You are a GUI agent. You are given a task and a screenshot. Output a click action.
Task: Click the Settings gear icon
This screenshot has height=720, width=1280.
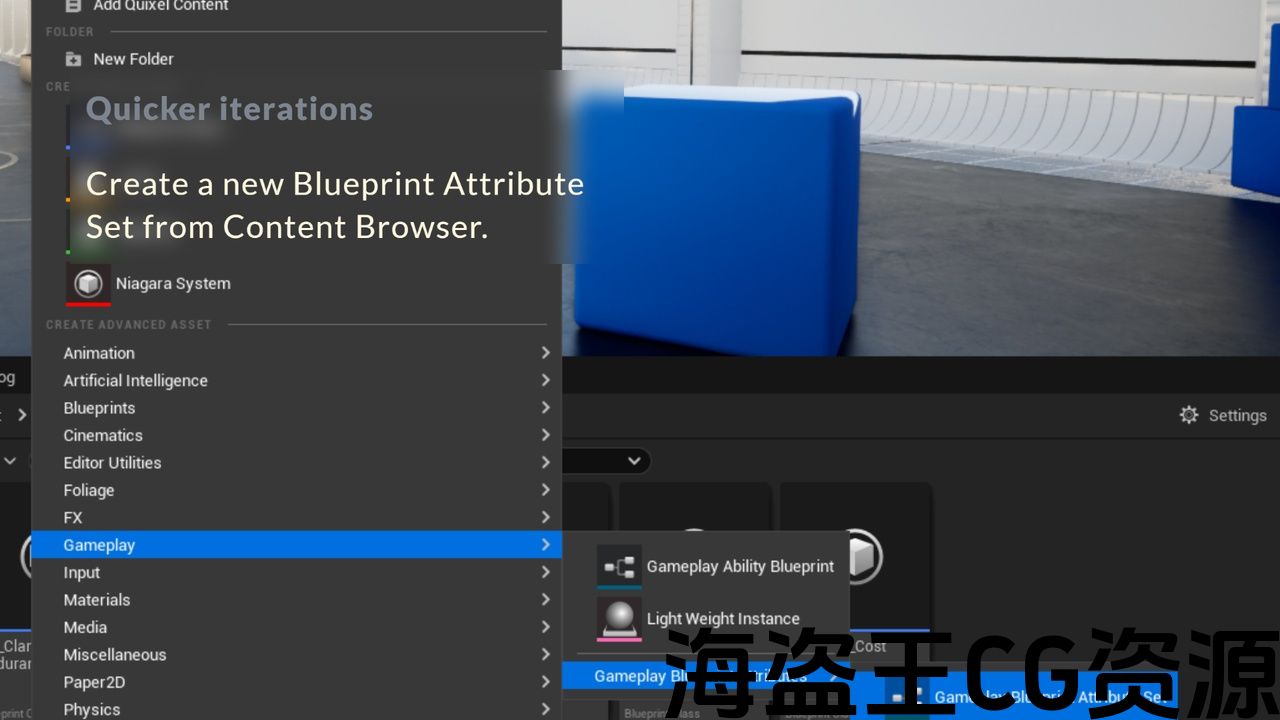[x=1188, y=415]
